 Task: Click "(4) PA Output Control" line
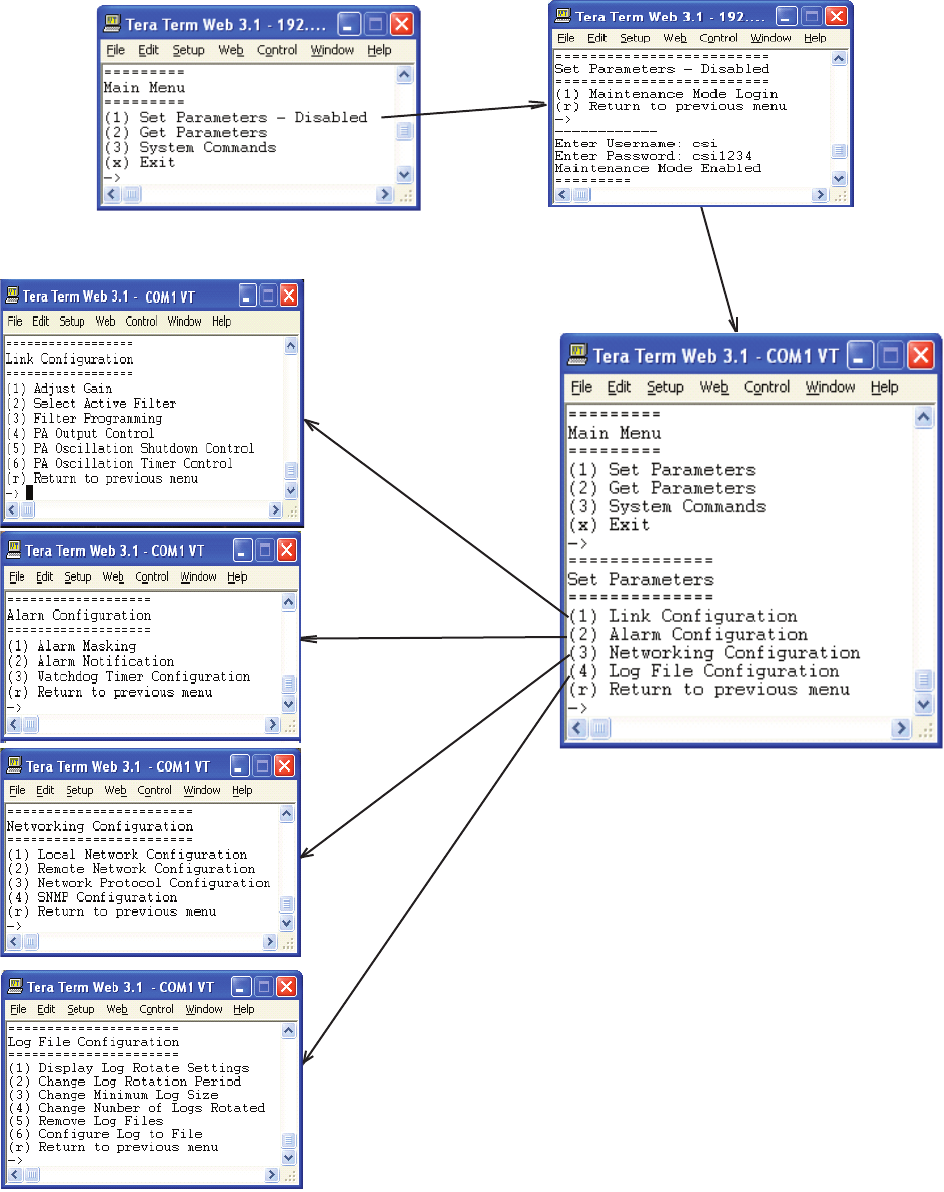point(81,433)
